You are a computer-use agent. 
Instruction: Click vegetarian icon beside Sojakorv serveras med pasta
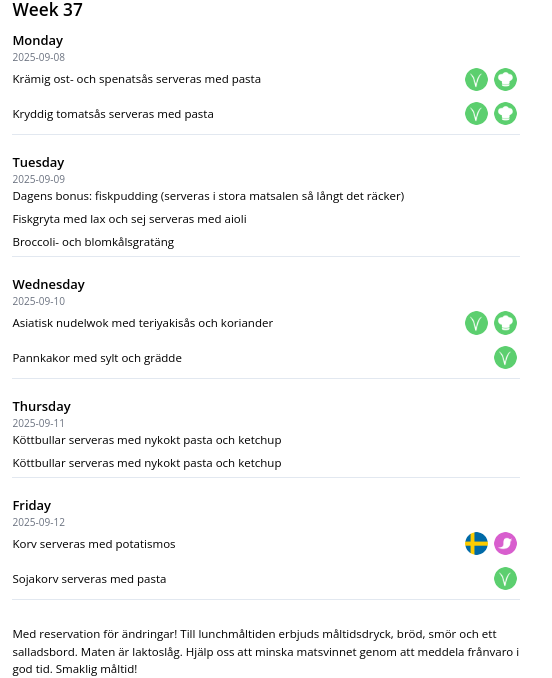pos(505,579)
